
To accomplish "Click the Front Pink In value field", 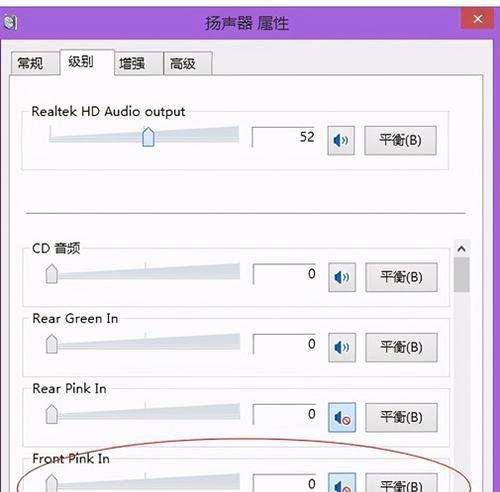I will coord(284,483).
